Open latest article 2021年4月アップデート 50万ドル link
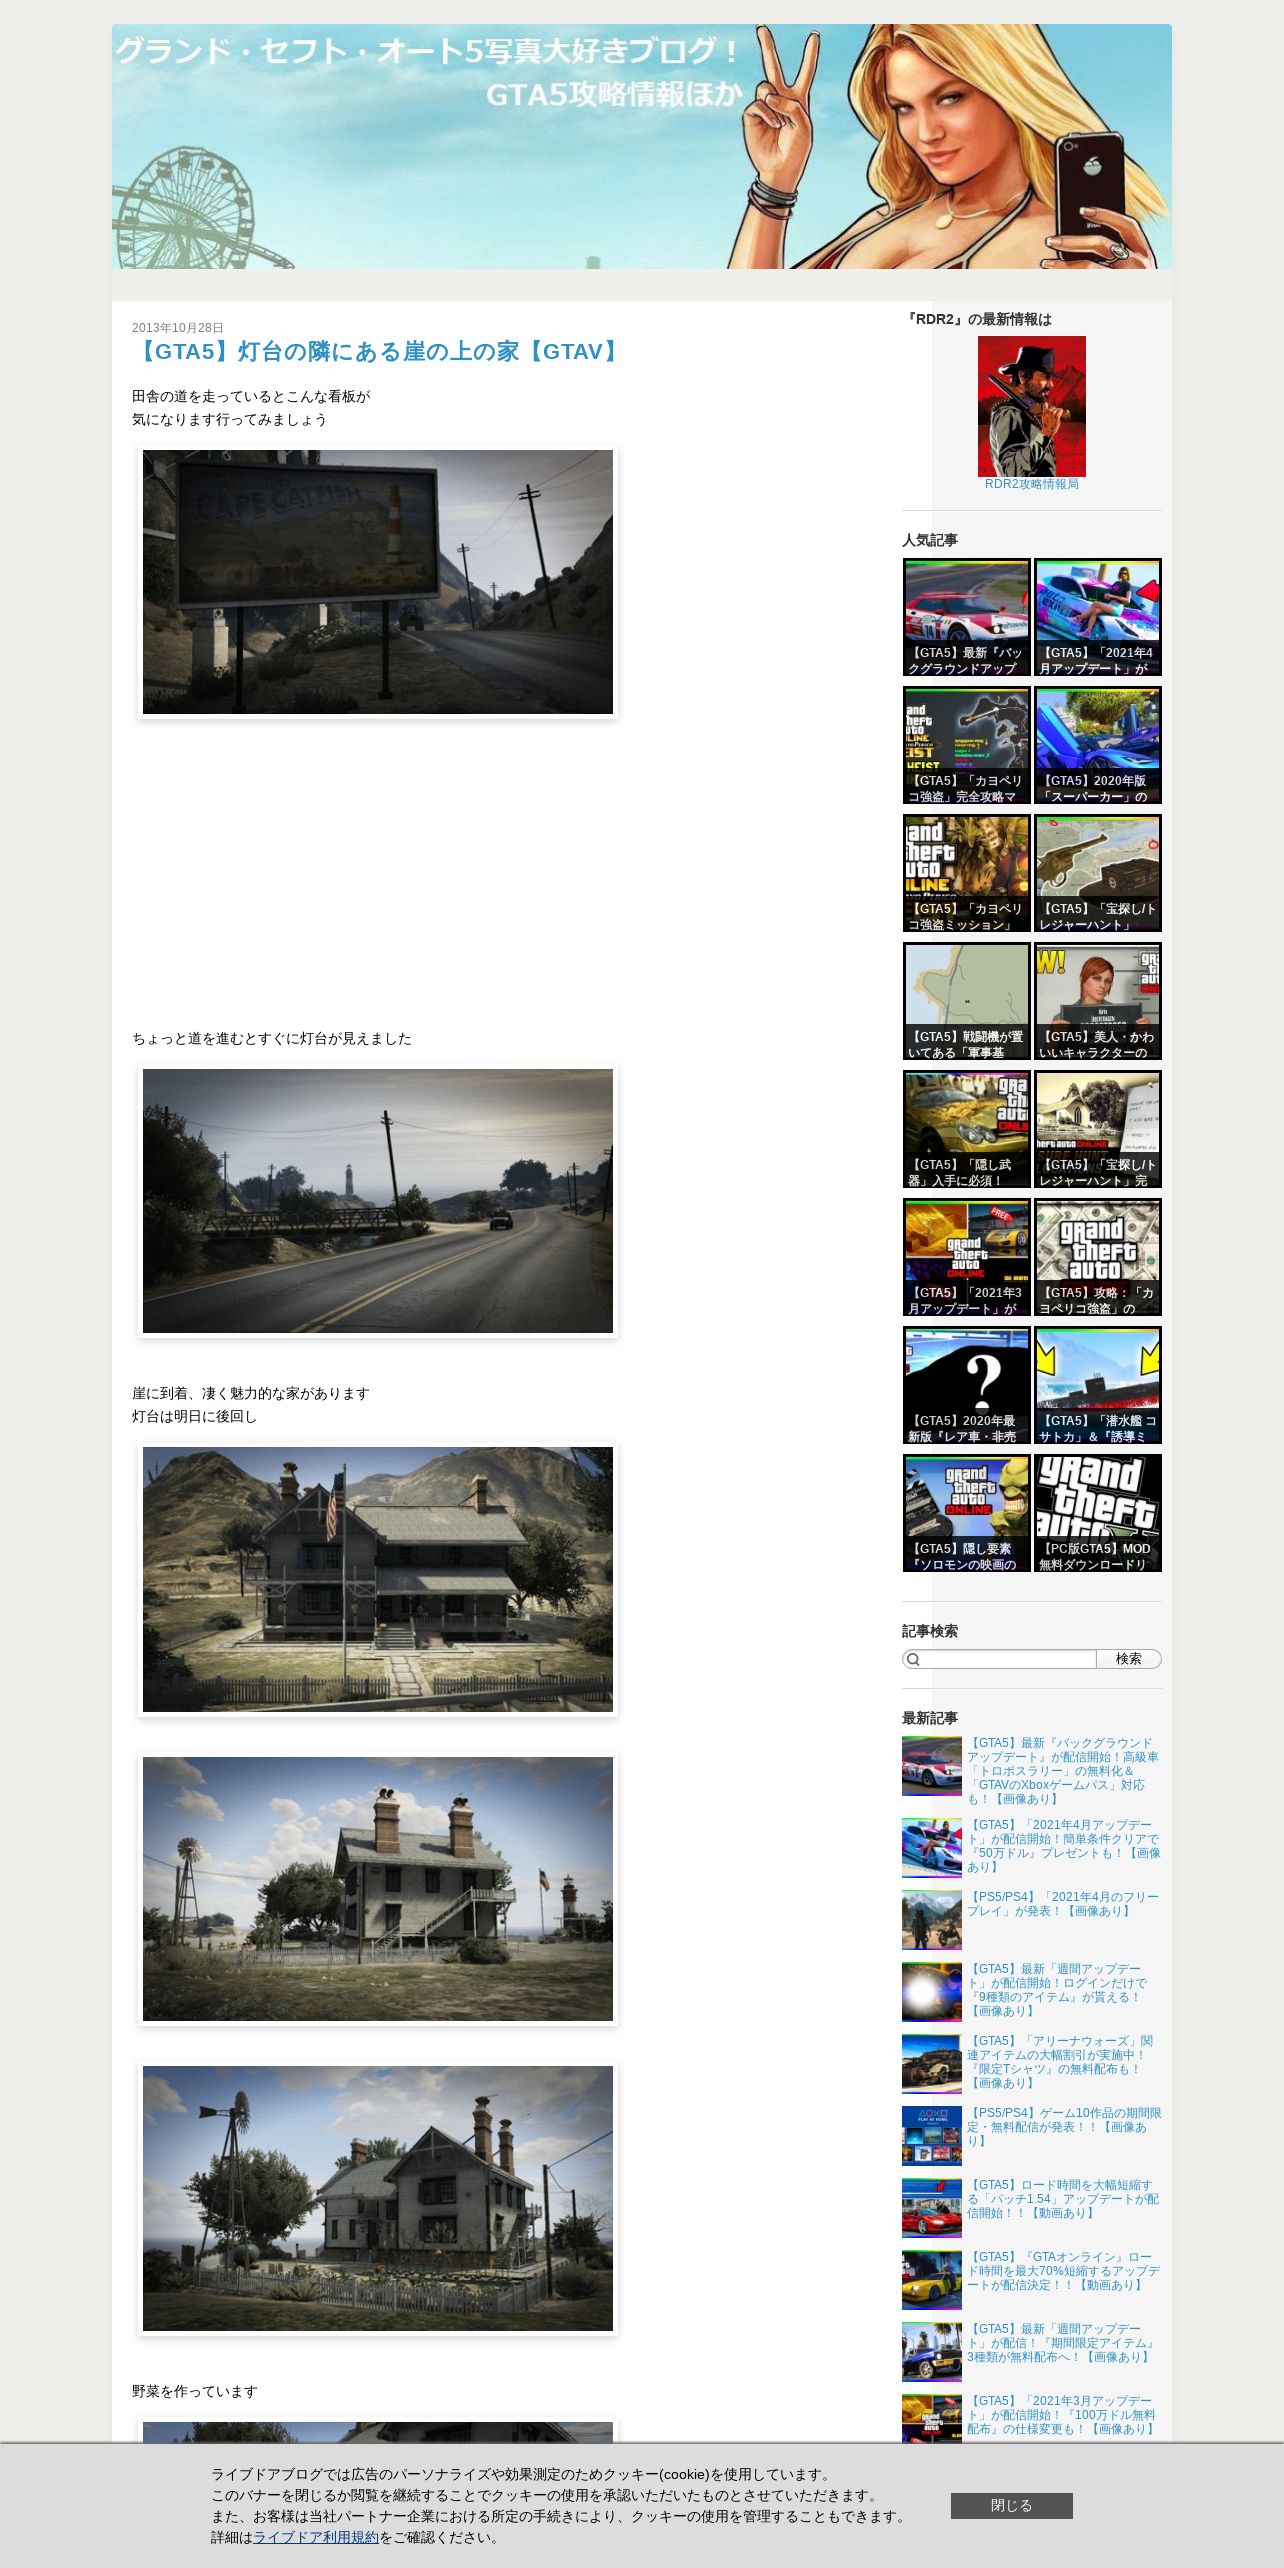Screen dimensions: 1284x2568 (1062, 1846)
